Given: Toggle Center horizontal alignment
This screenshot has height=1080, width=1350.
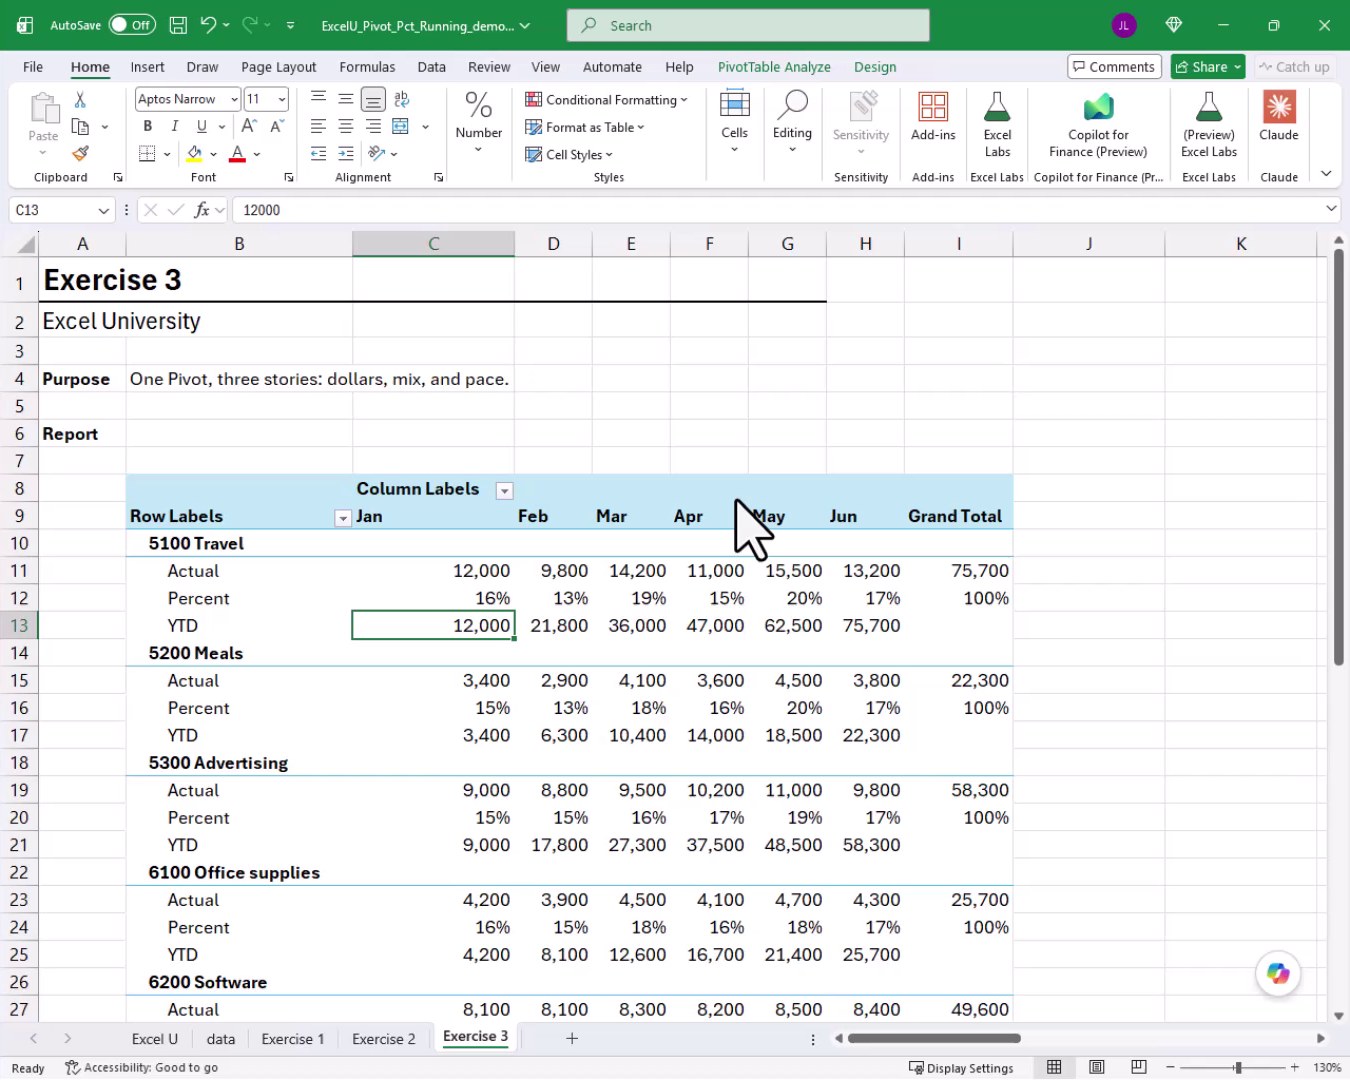Looking at the screenshot, I should (345, 126).
